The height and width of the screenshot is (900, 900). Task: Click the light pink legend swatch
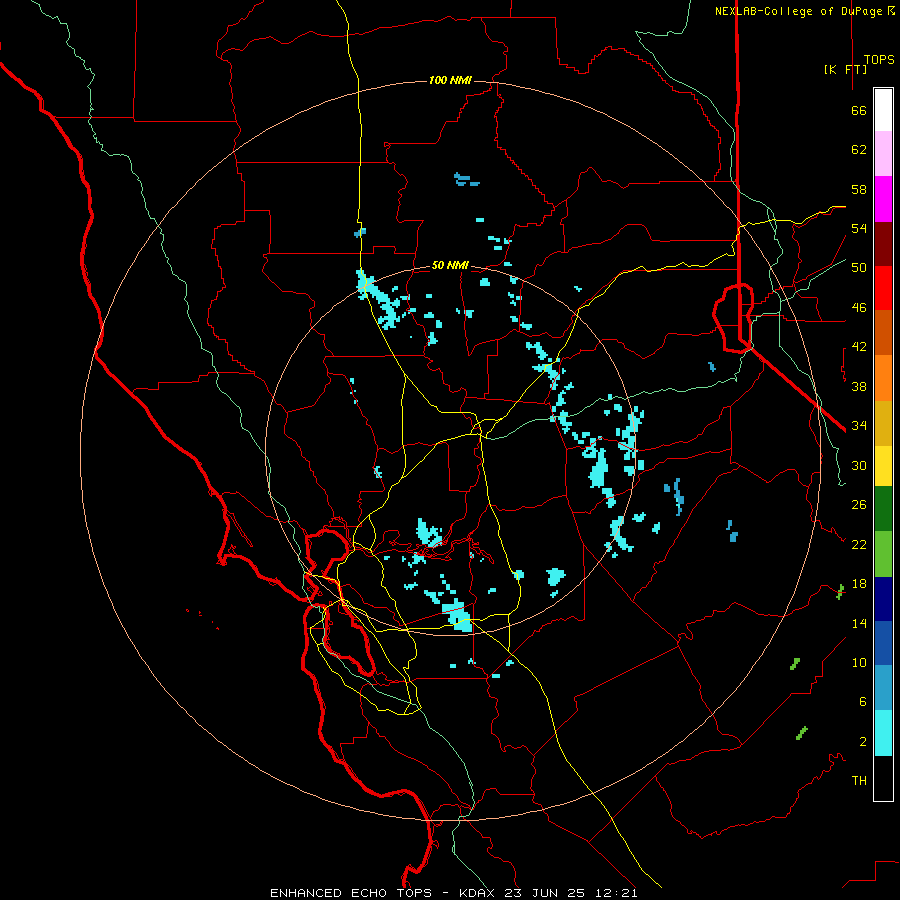point(883,154)
